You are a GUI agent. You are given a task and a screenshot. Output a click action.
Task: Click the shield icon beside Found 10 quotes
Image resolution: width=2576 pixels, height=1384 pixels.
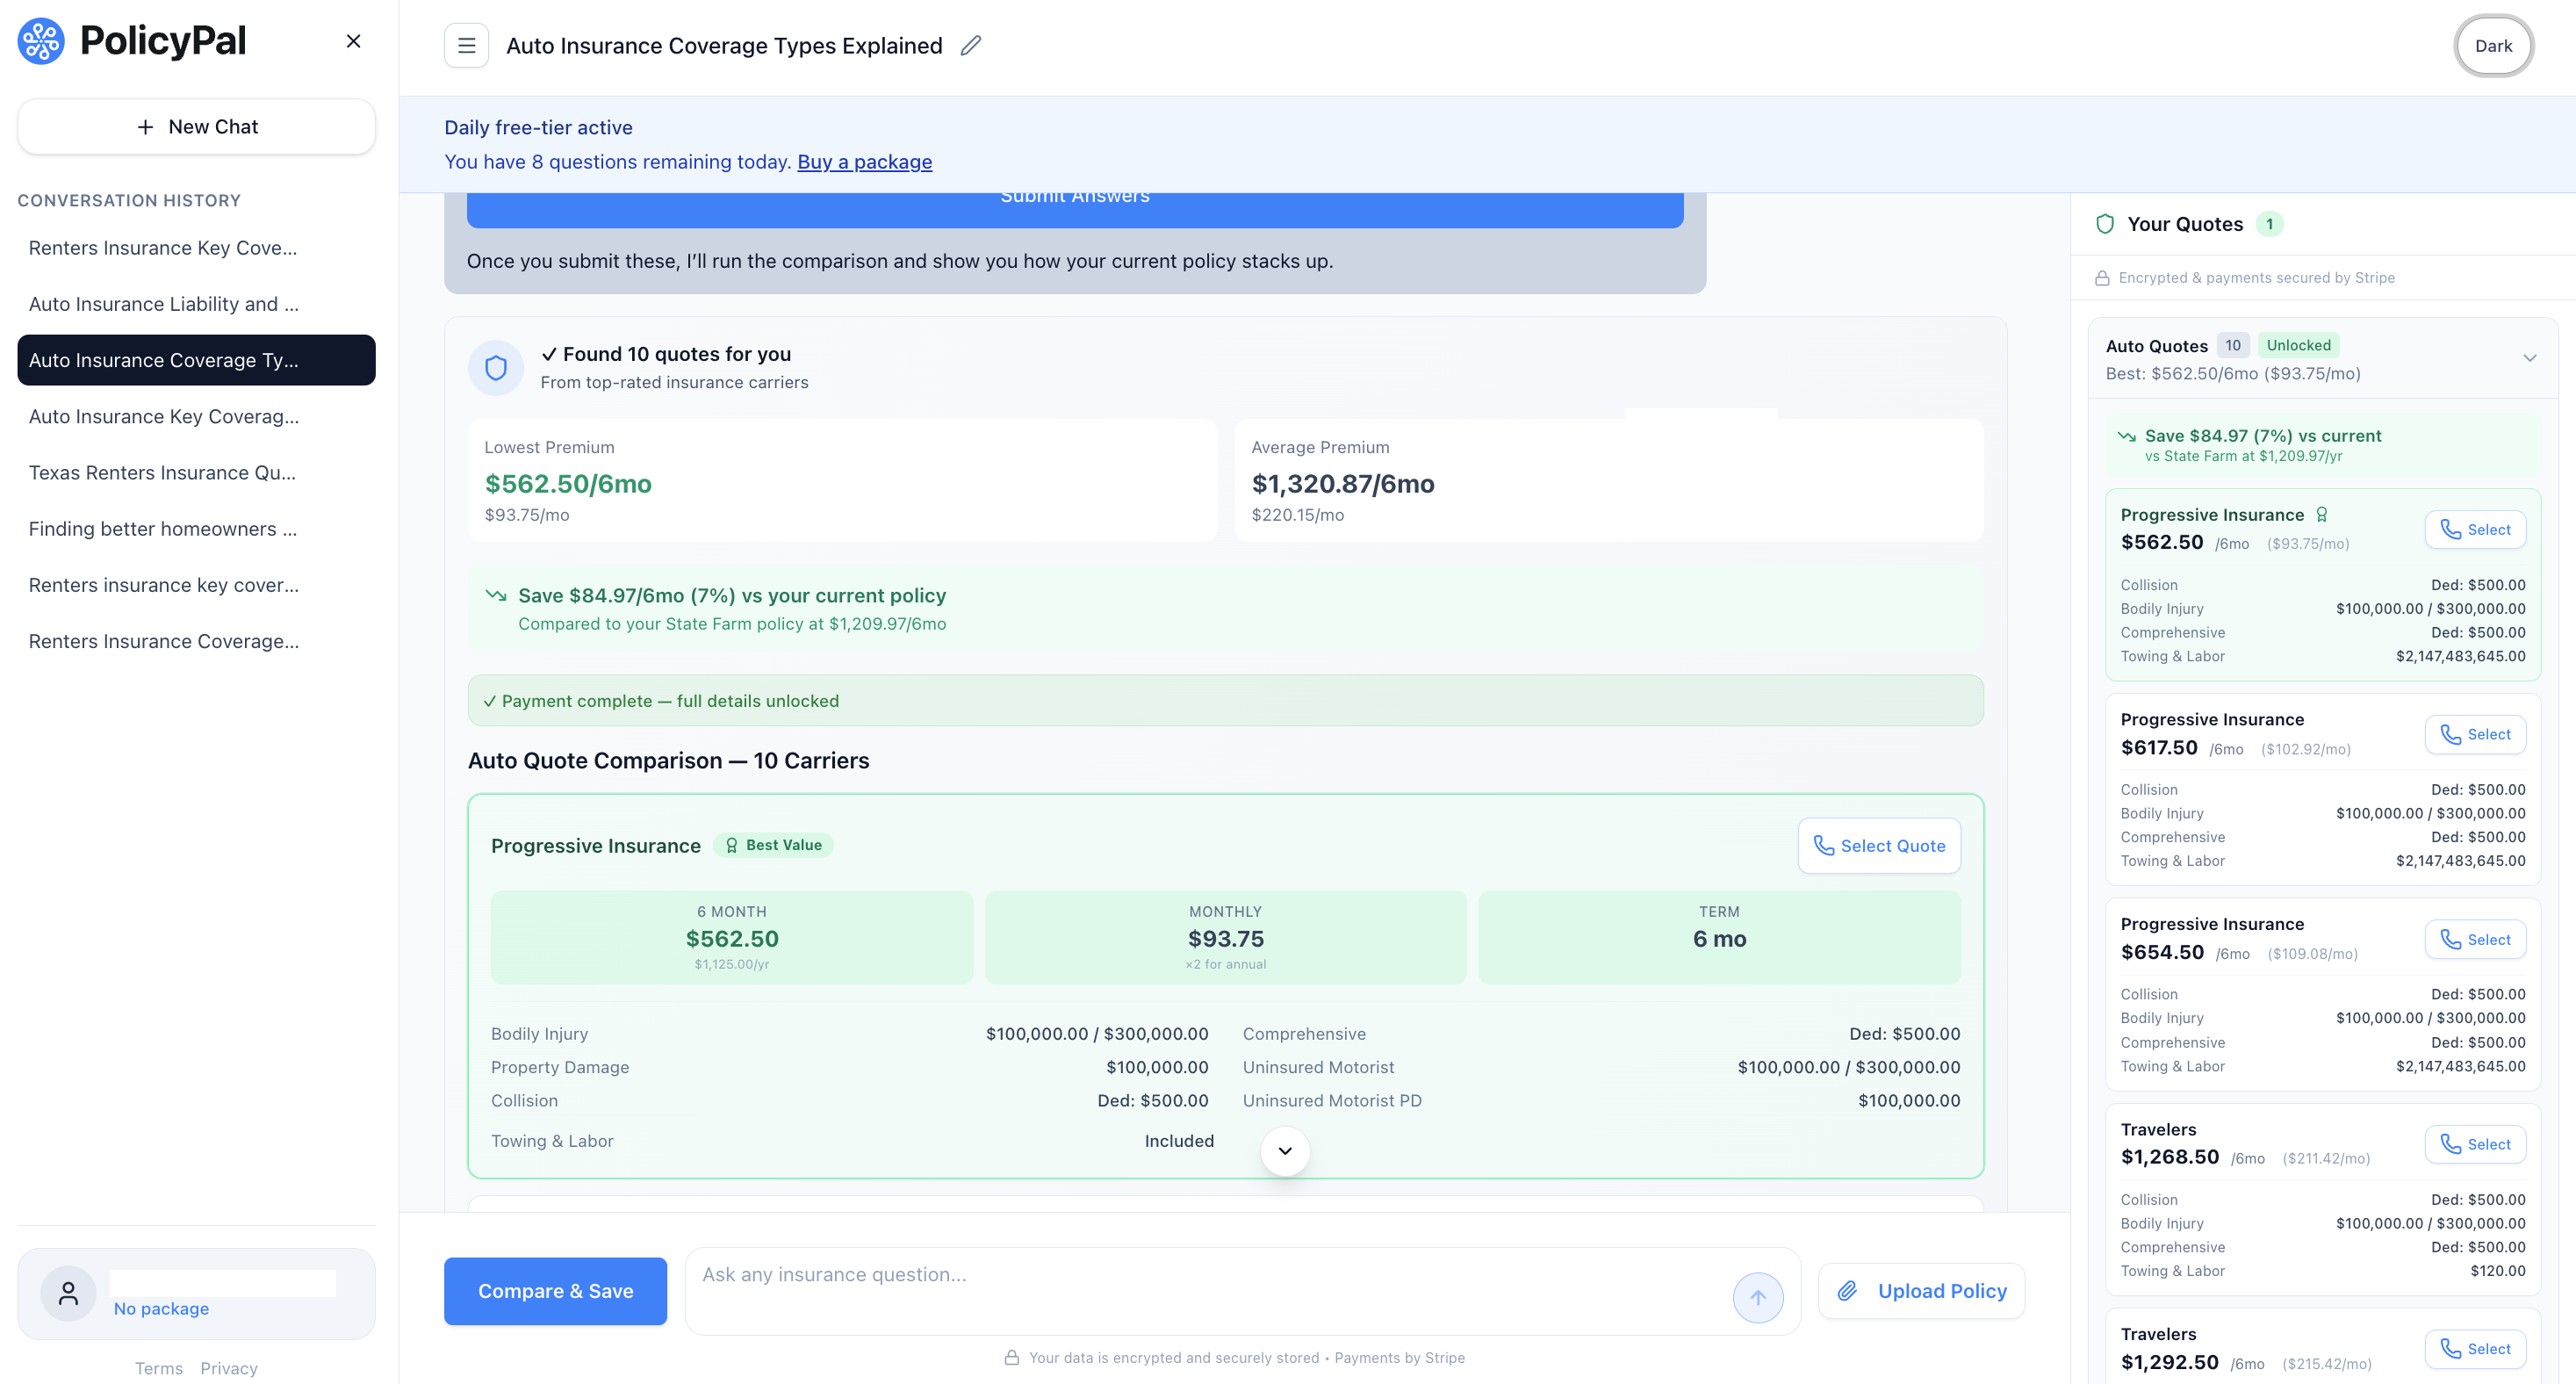tap(496, 368)
